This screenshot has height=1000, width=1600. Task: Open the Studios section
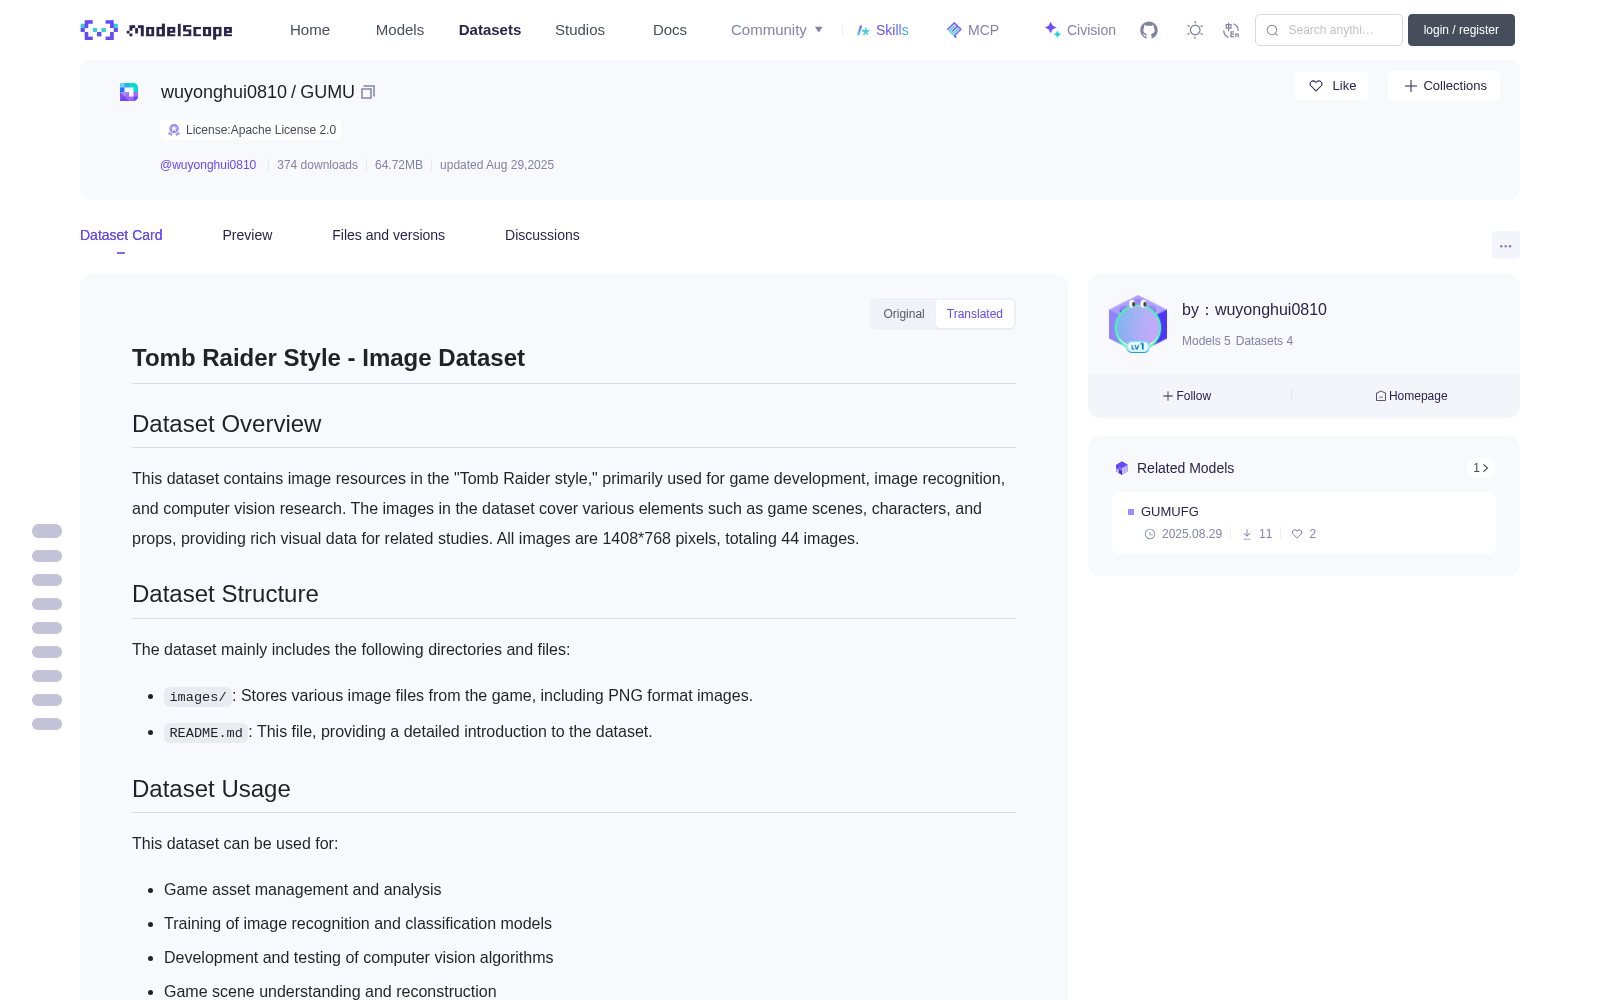click(x=580, y=30)
